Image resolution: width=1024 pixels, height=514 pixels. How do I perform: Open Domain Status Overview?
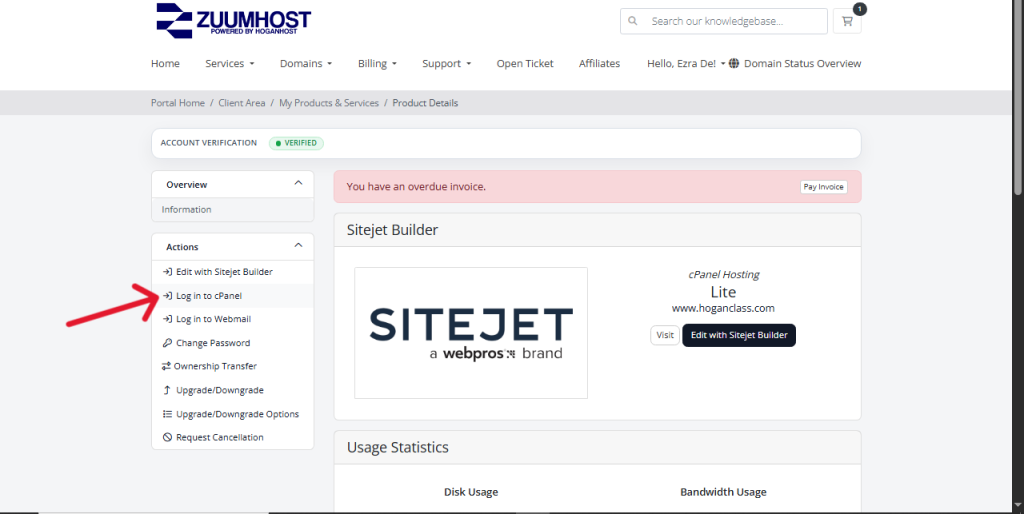point(802,63)
